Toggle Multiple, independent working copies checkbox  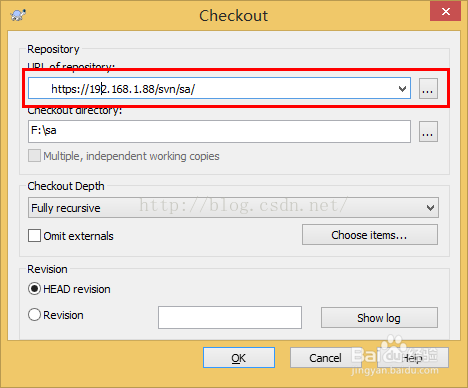pyautogui.click(x=34, y=156)
